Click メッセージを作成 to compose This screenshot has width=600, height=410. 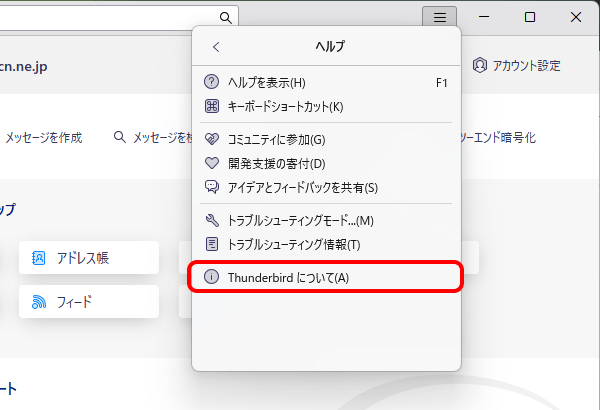[x=43, y=137]
